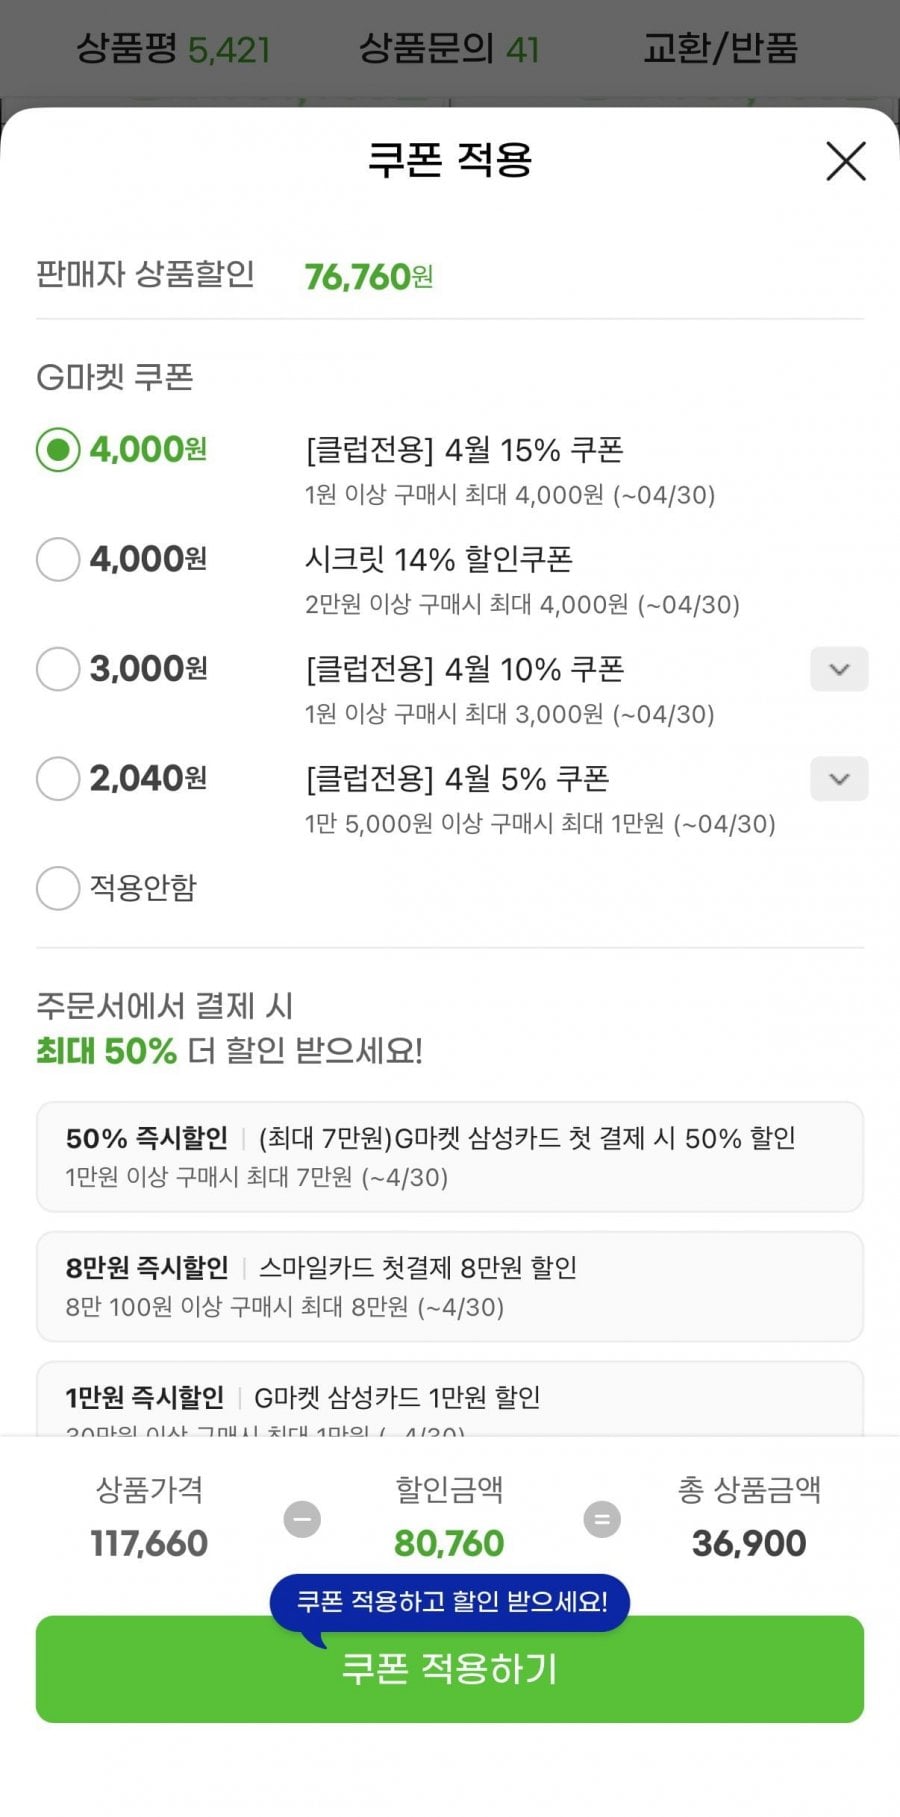This screenshot has width=900, height=1817.
Task: Expand details of the 4월 5% 쿠폰
Action: (x=839, y=779)
